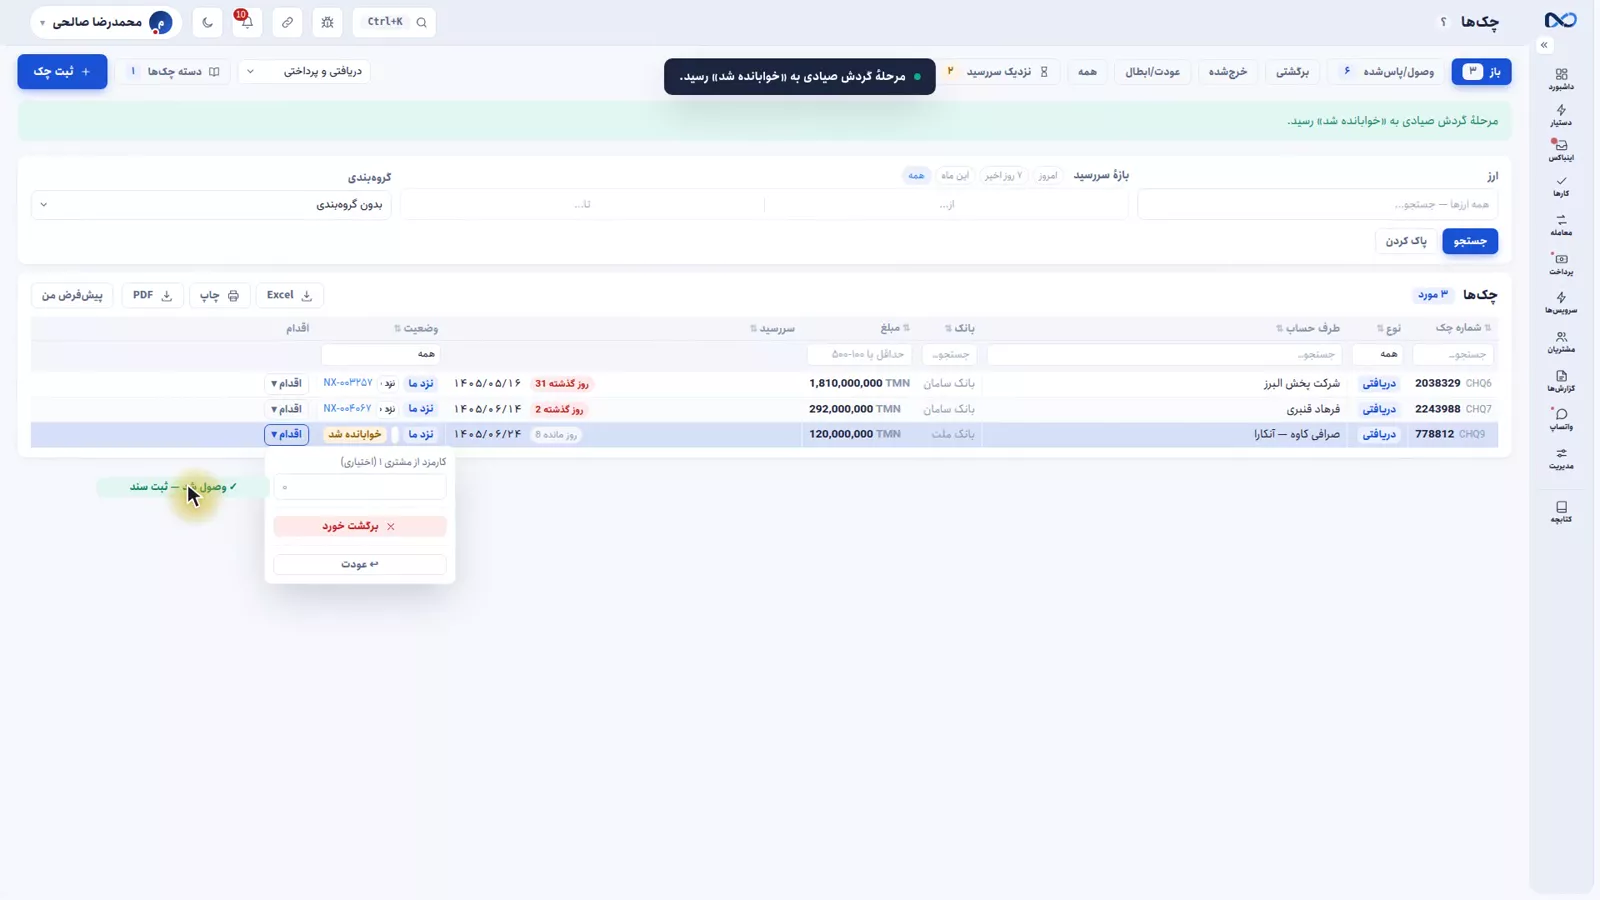Open the Inbox (اینباکس) sidebar icon
This screenshot has height=900, width=1600.
click(x=1561, y=150)
